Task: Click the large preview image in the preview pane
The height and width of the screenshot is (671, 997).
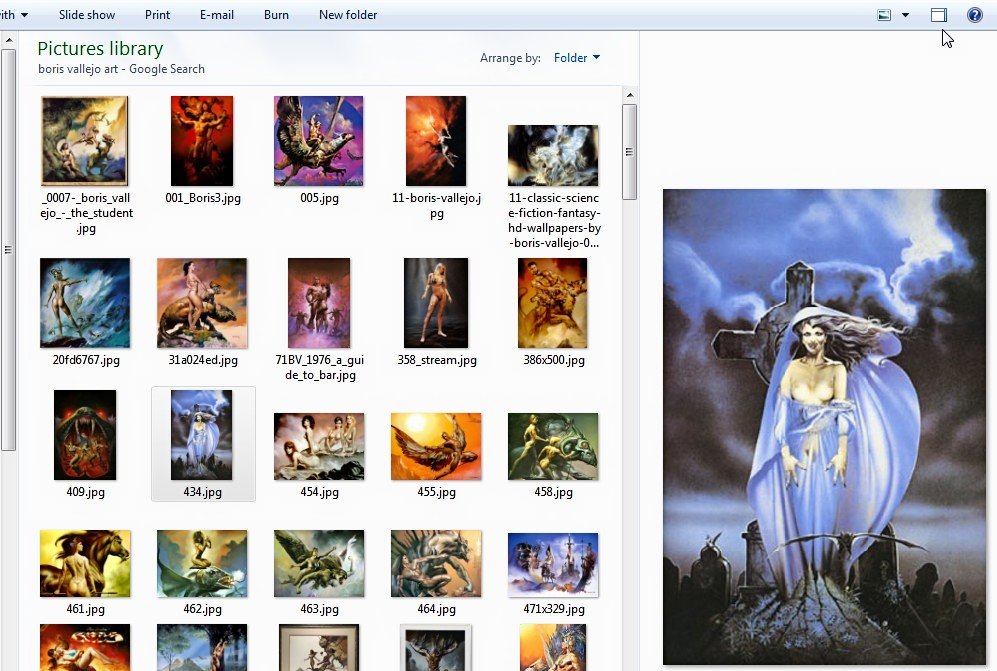Action: click(x=824, y=427)
